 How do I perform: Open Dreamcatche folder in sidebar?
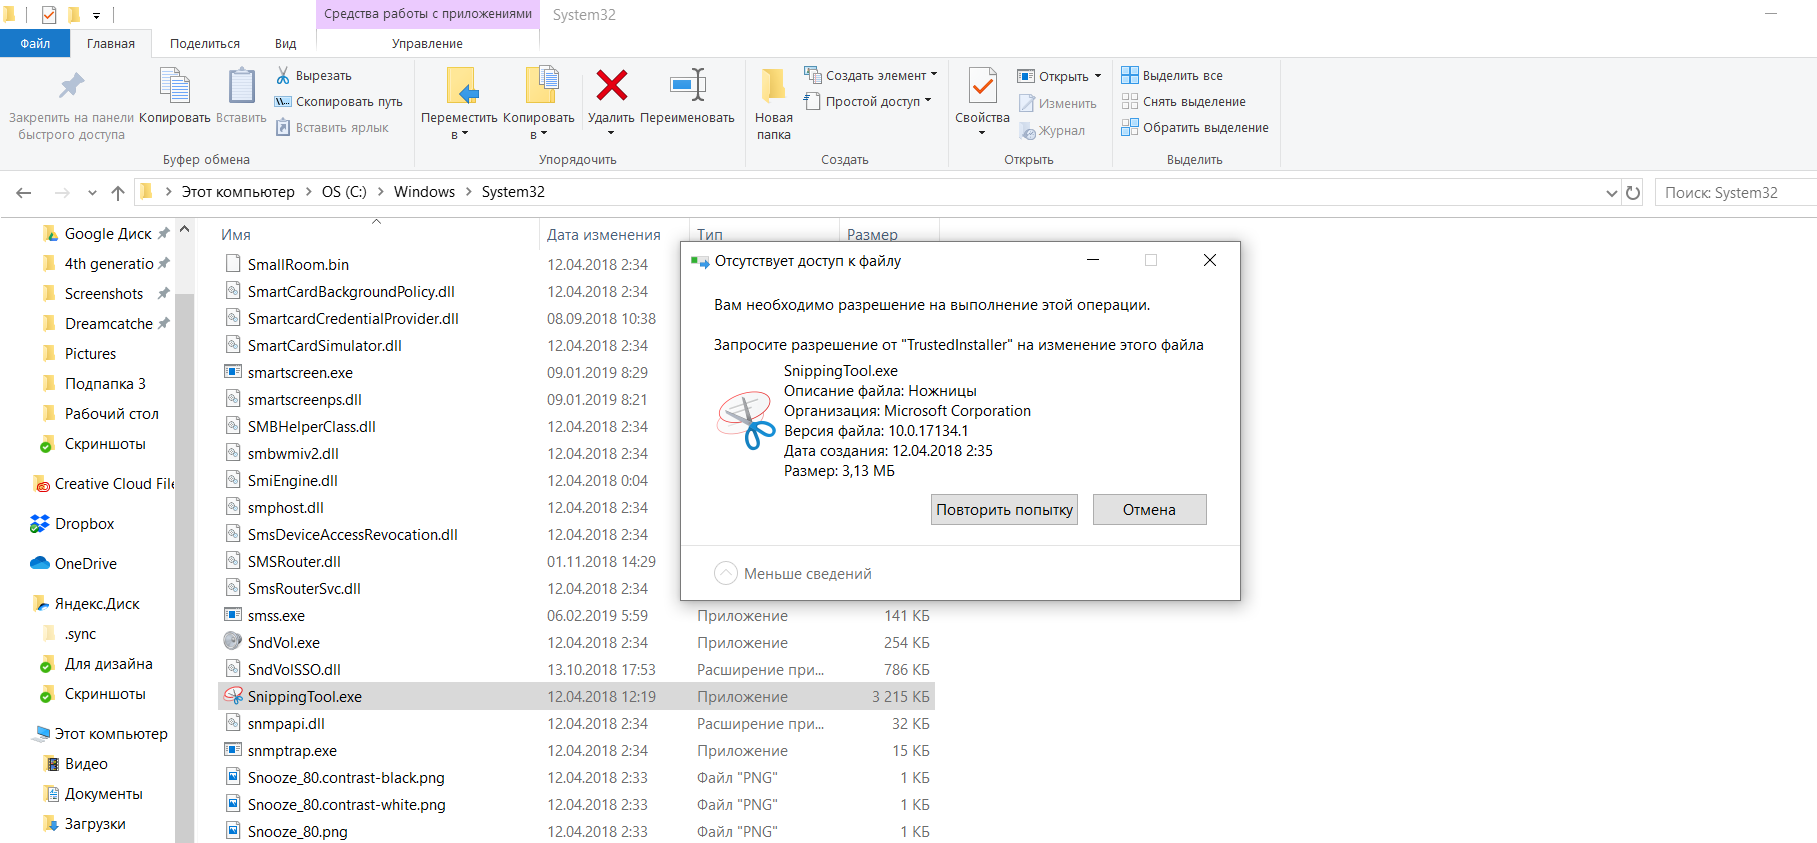[107, 323]
